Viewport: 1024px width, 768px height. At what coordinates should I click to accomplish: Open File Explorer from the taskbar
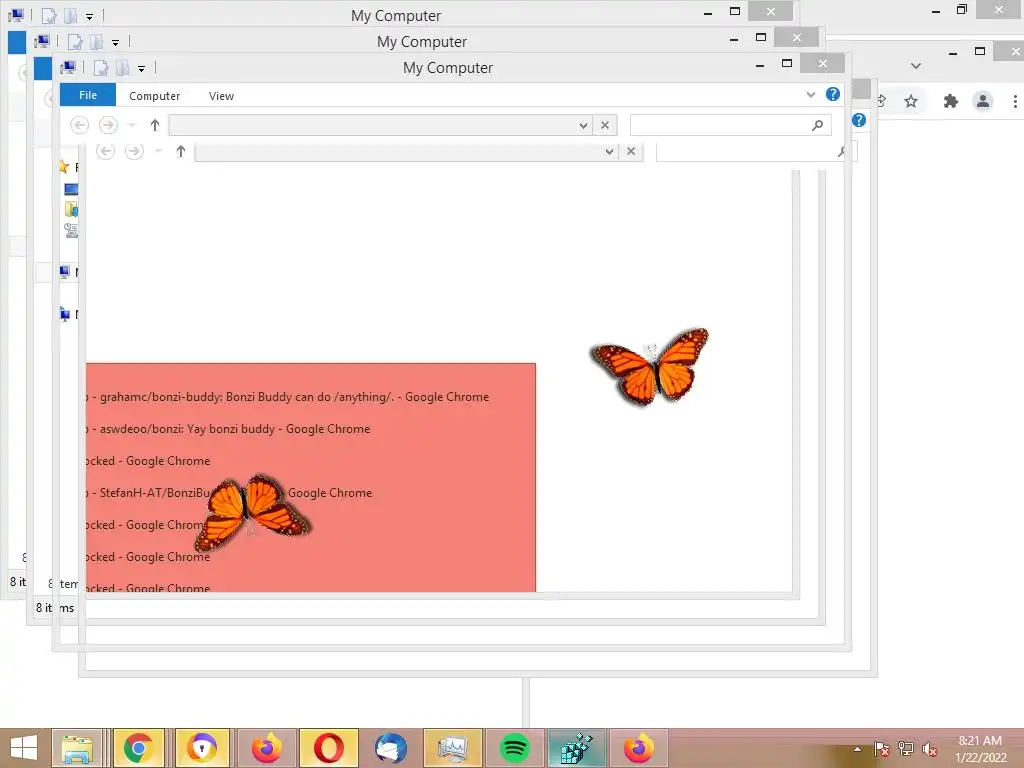pyautogui.click(x=77, y=748)
